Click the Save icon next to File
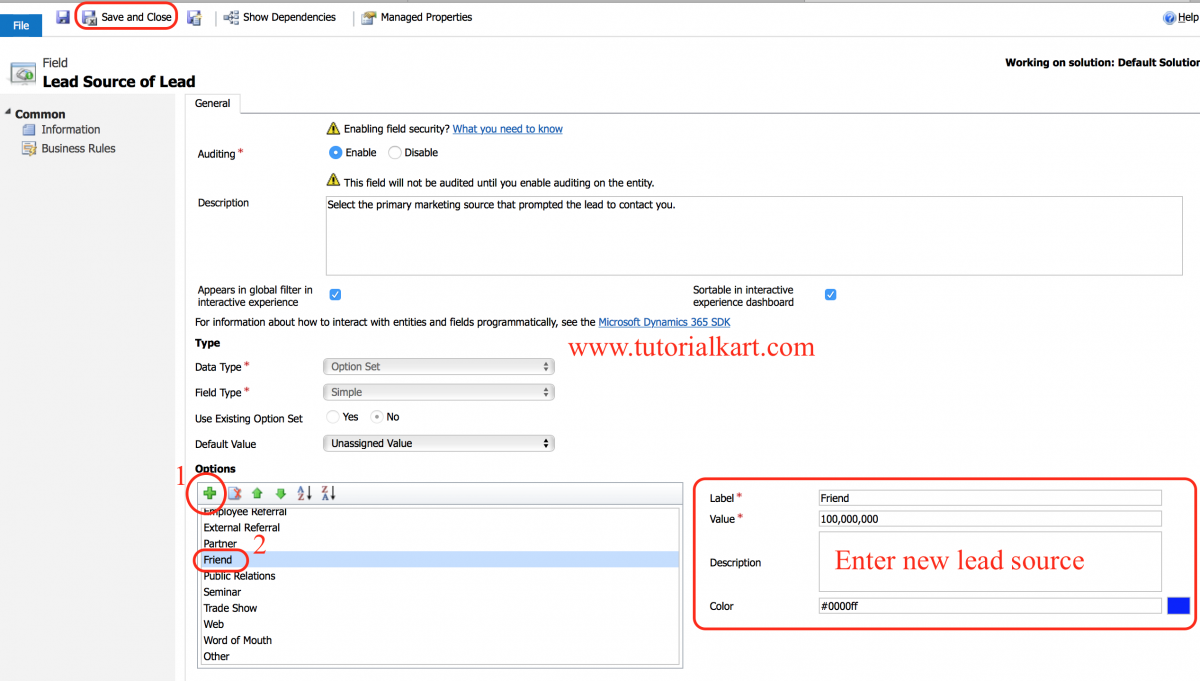Viewport: 1200px width, 681px height. (62, 16)
